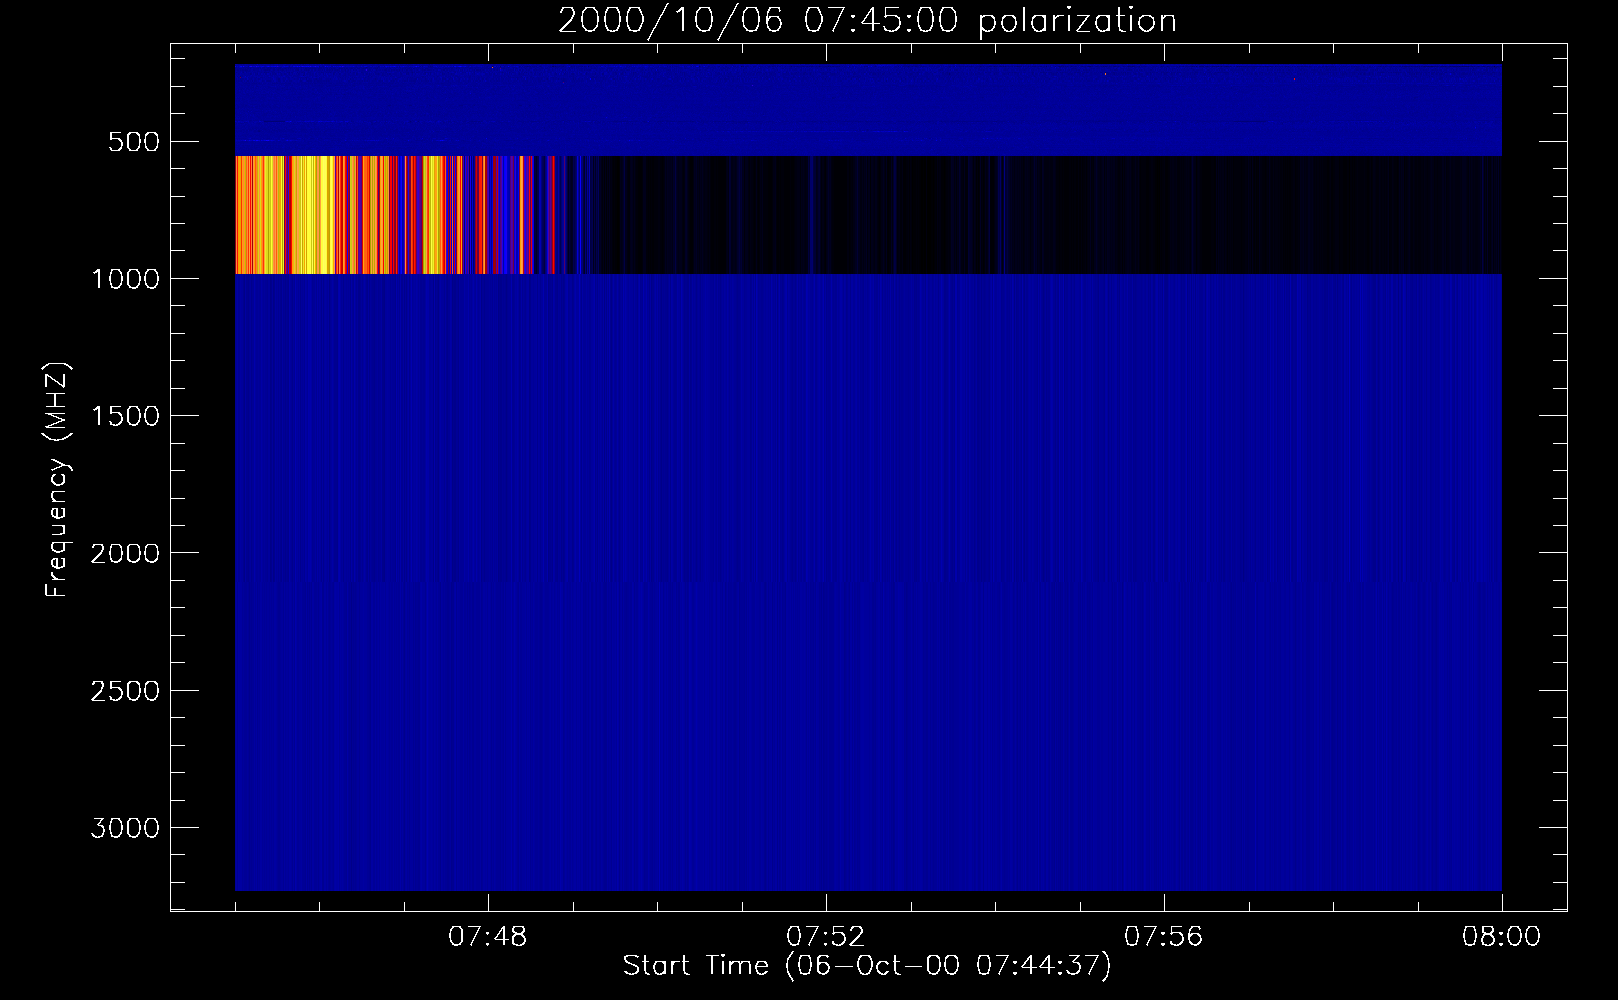The image size is (1618, 1000).
Task: Select the 'Frequency (MHZ)' axis label
Action: click(58, 480)
